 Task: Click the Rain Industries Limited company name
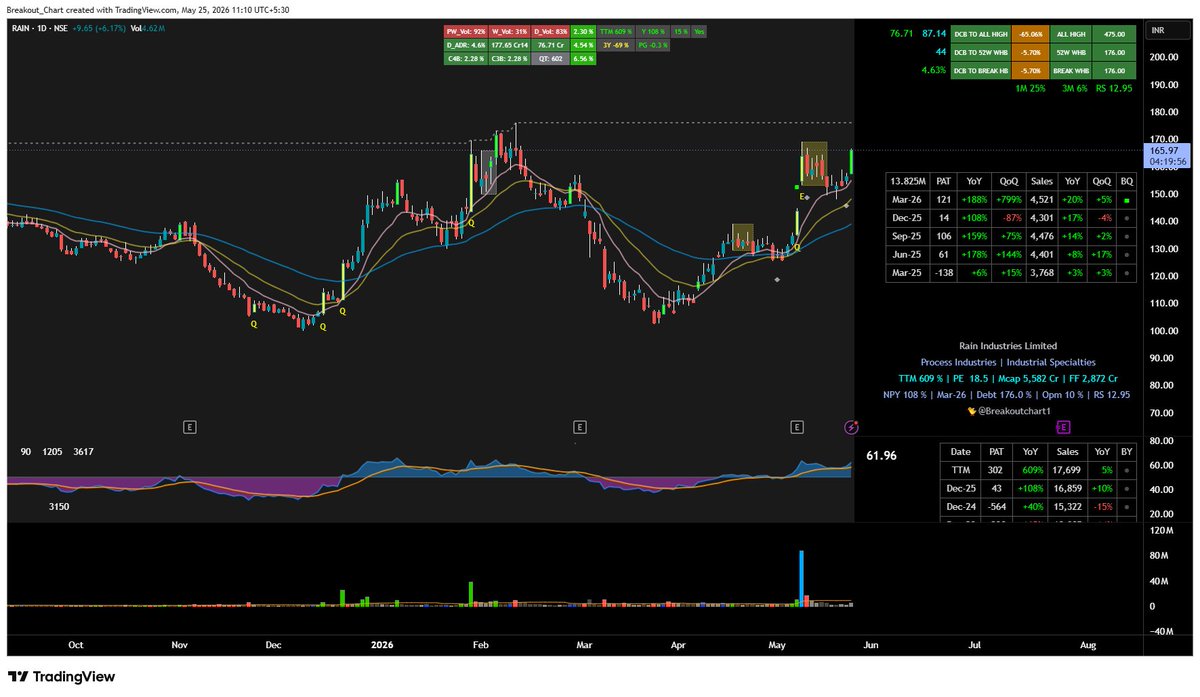click(x=1008, y=346)
